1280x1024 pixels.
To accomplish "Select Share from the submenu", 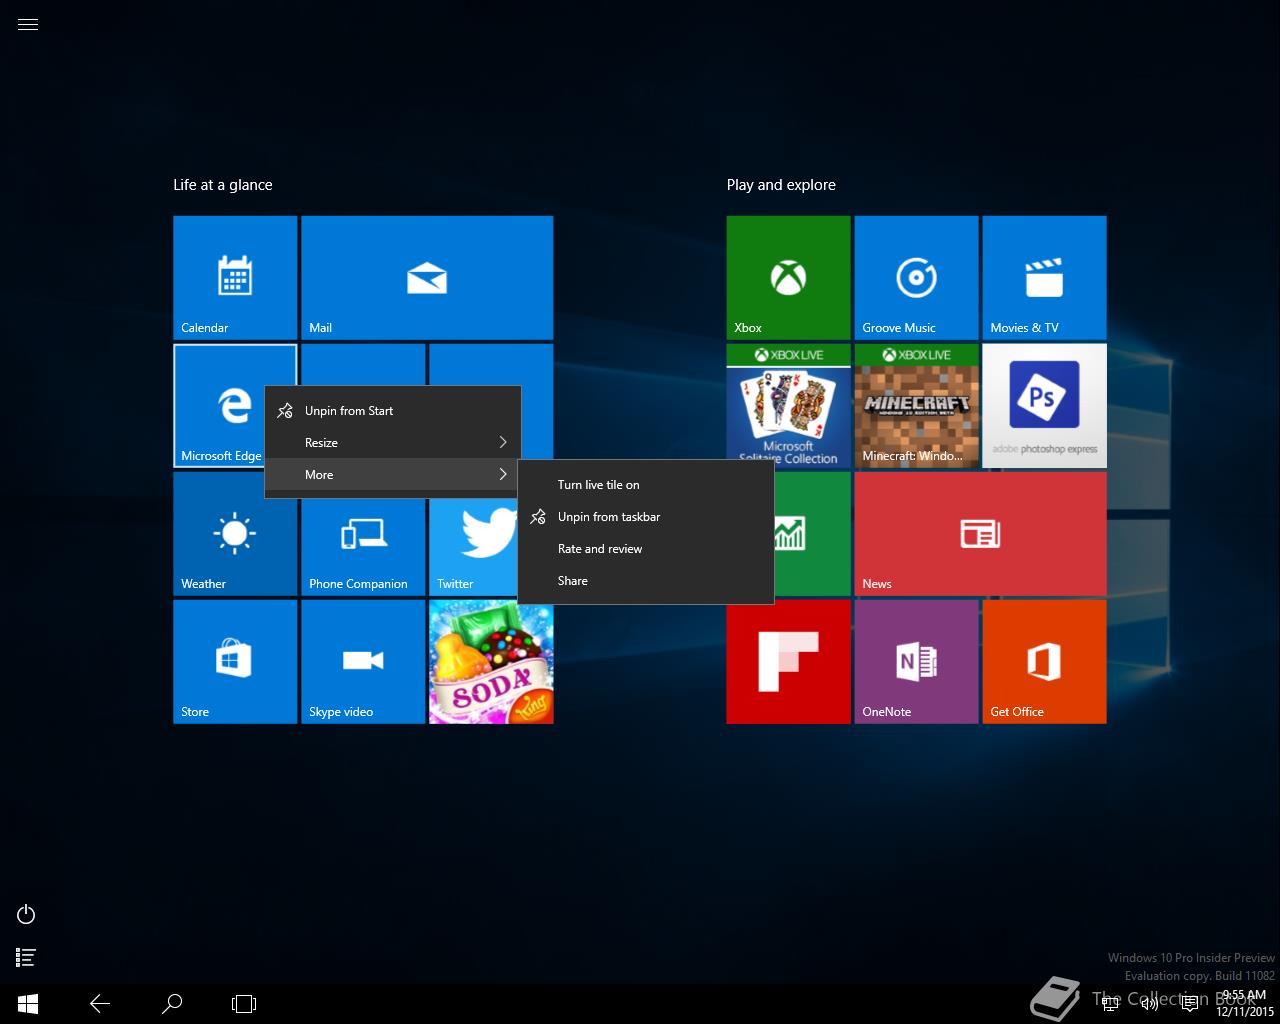I will coord(646,581).
